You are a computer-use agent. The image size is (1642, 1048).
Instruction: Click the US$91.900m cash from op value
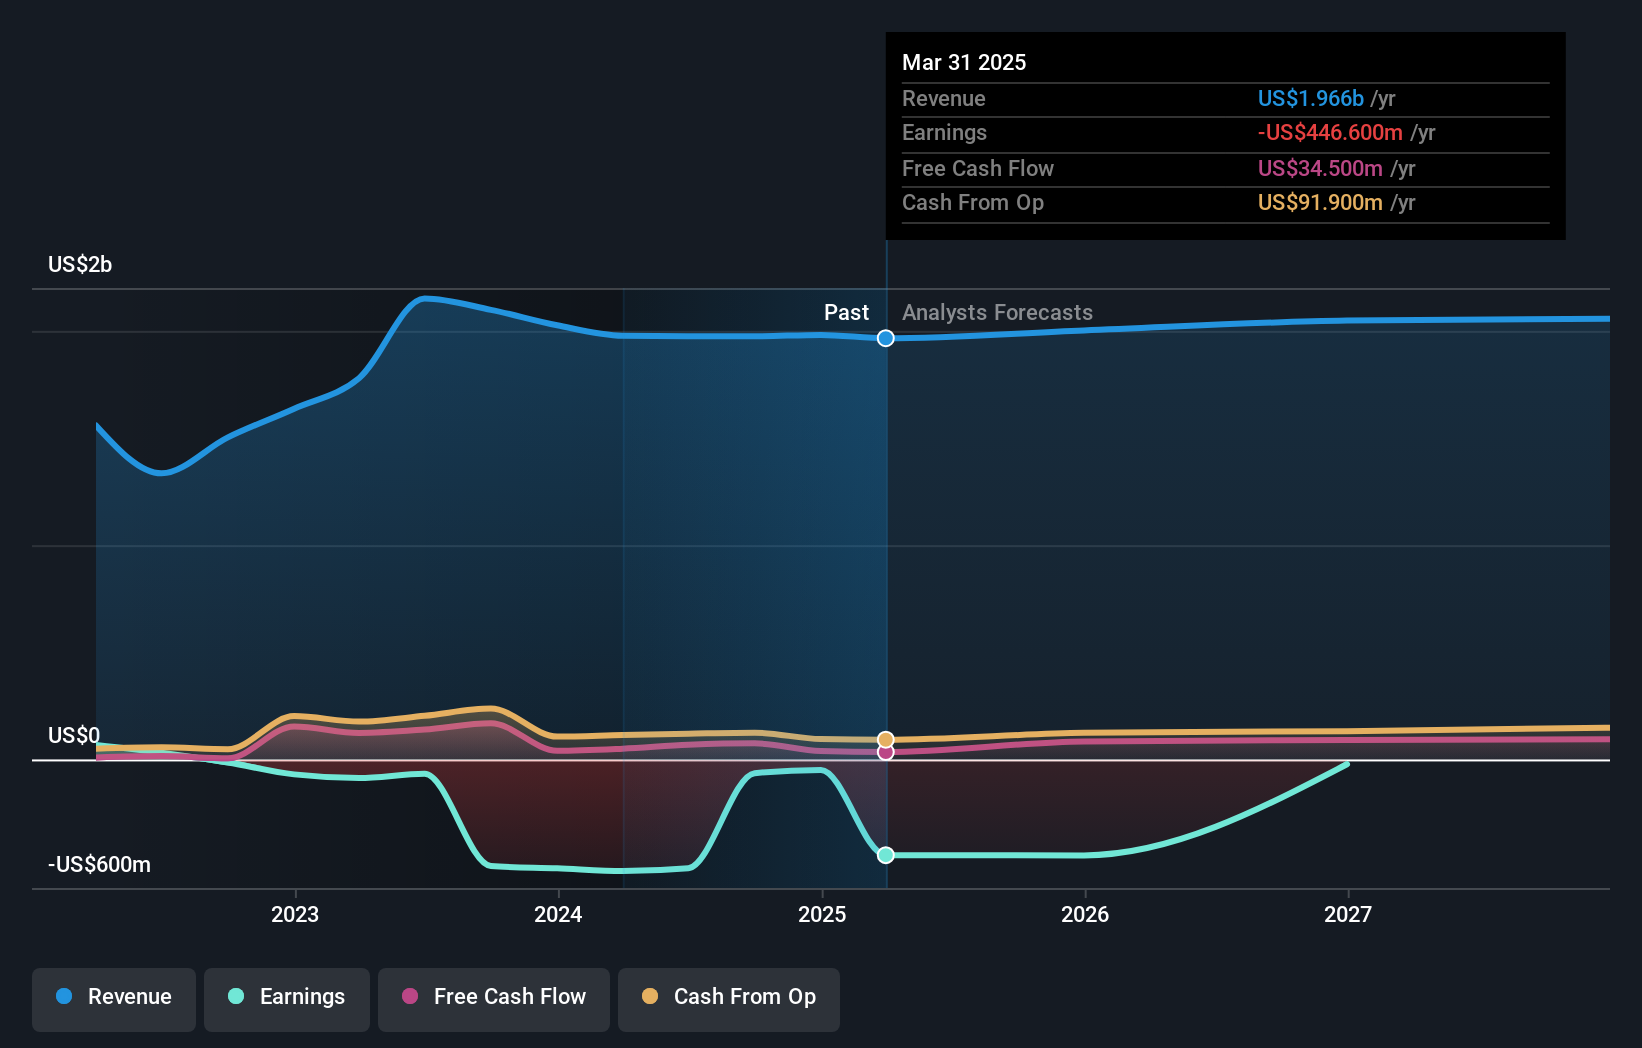pyautogui.click(x=1320, y=202)
